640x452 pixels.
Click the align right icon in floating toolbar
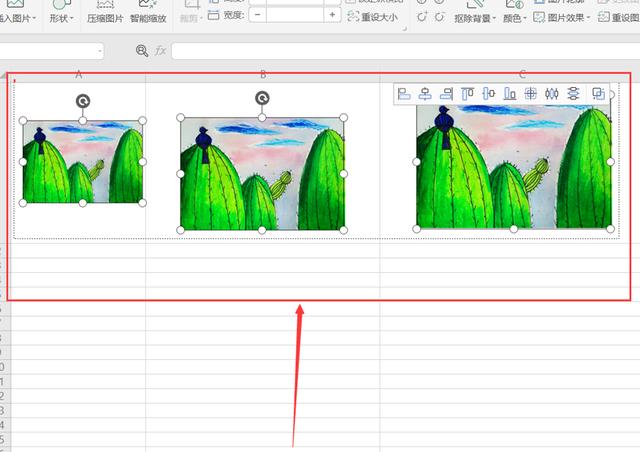[x=446, y=94]
